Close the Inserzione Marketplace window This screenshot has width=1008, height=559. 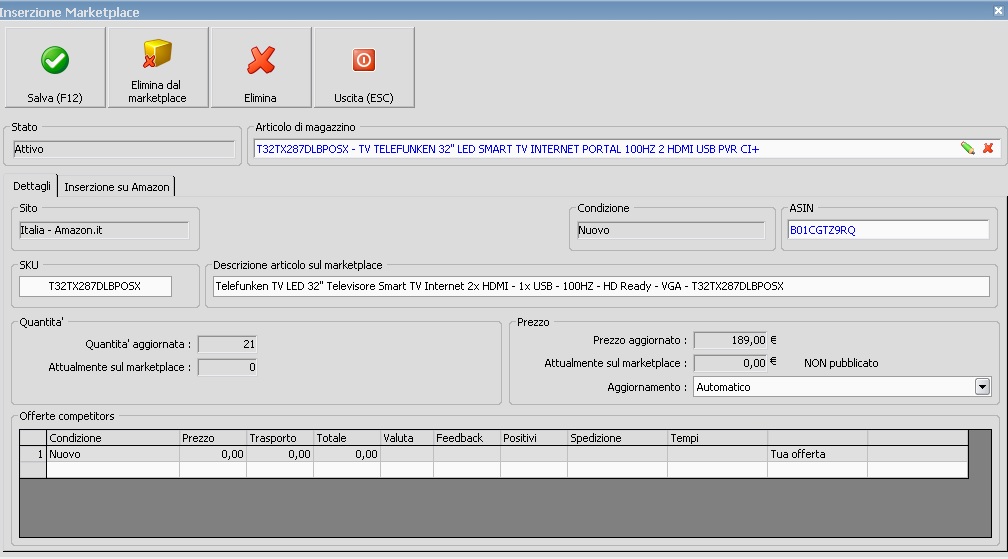click(999, 11)
